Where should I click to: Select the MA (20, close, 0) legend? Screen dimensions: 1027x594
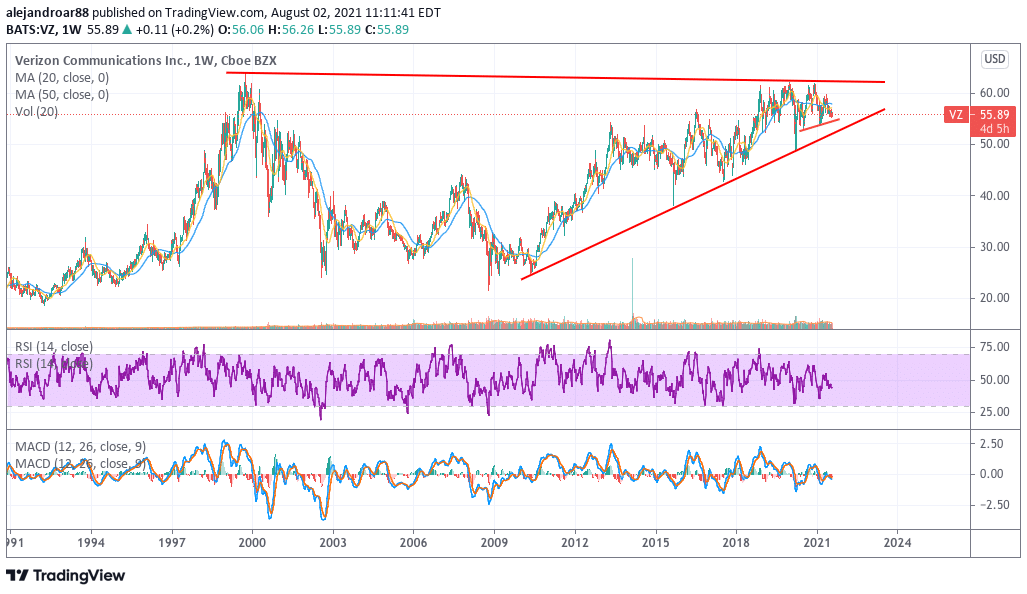point(62,77)
